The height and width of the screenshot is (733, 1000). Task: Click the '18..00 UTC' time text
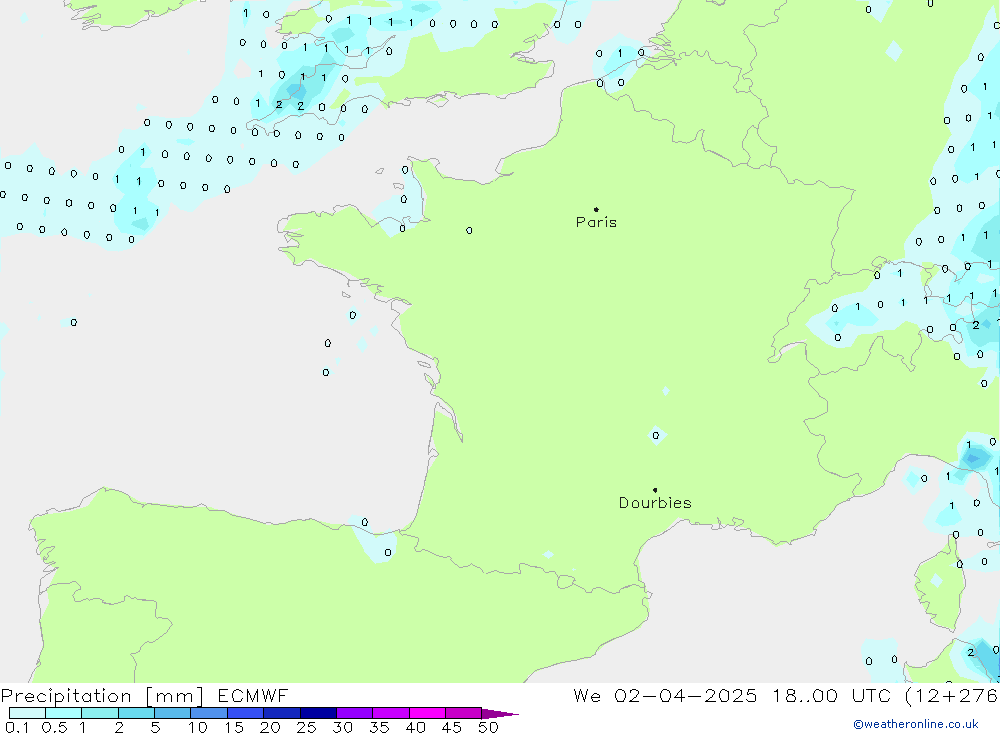[x=831, y=695]
